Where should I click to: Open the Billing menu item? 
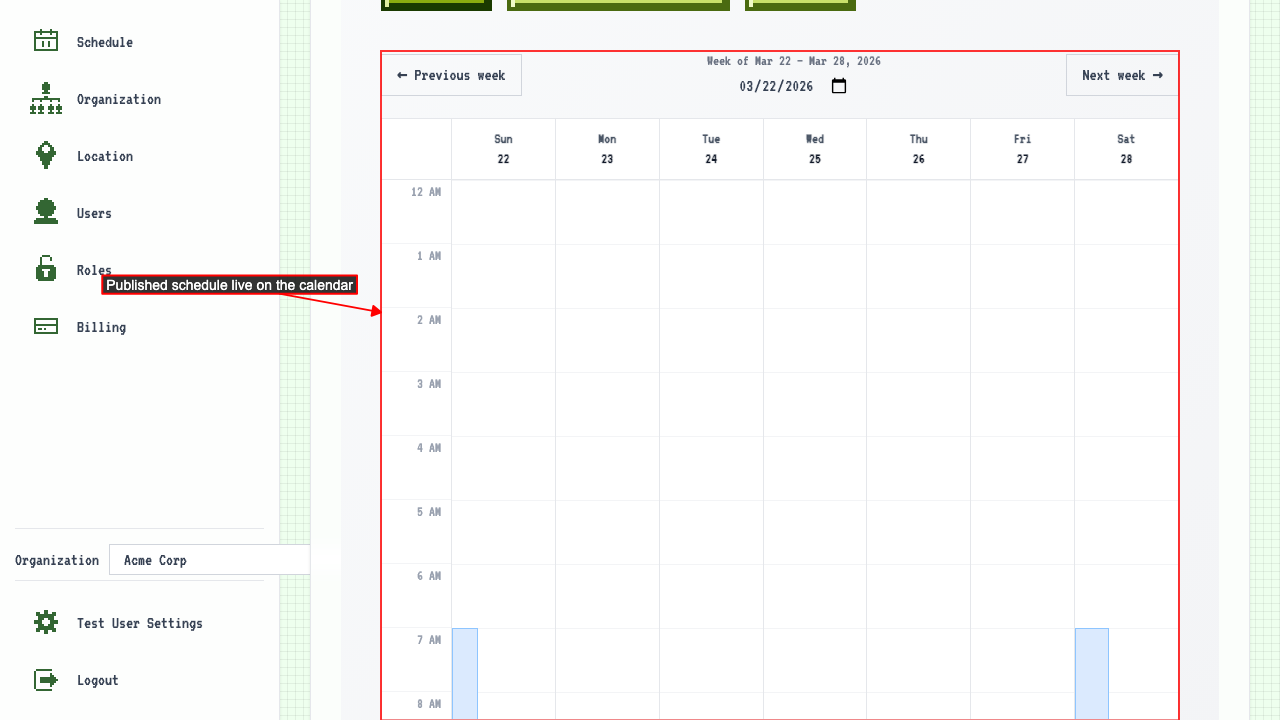[x=101, y=327]
